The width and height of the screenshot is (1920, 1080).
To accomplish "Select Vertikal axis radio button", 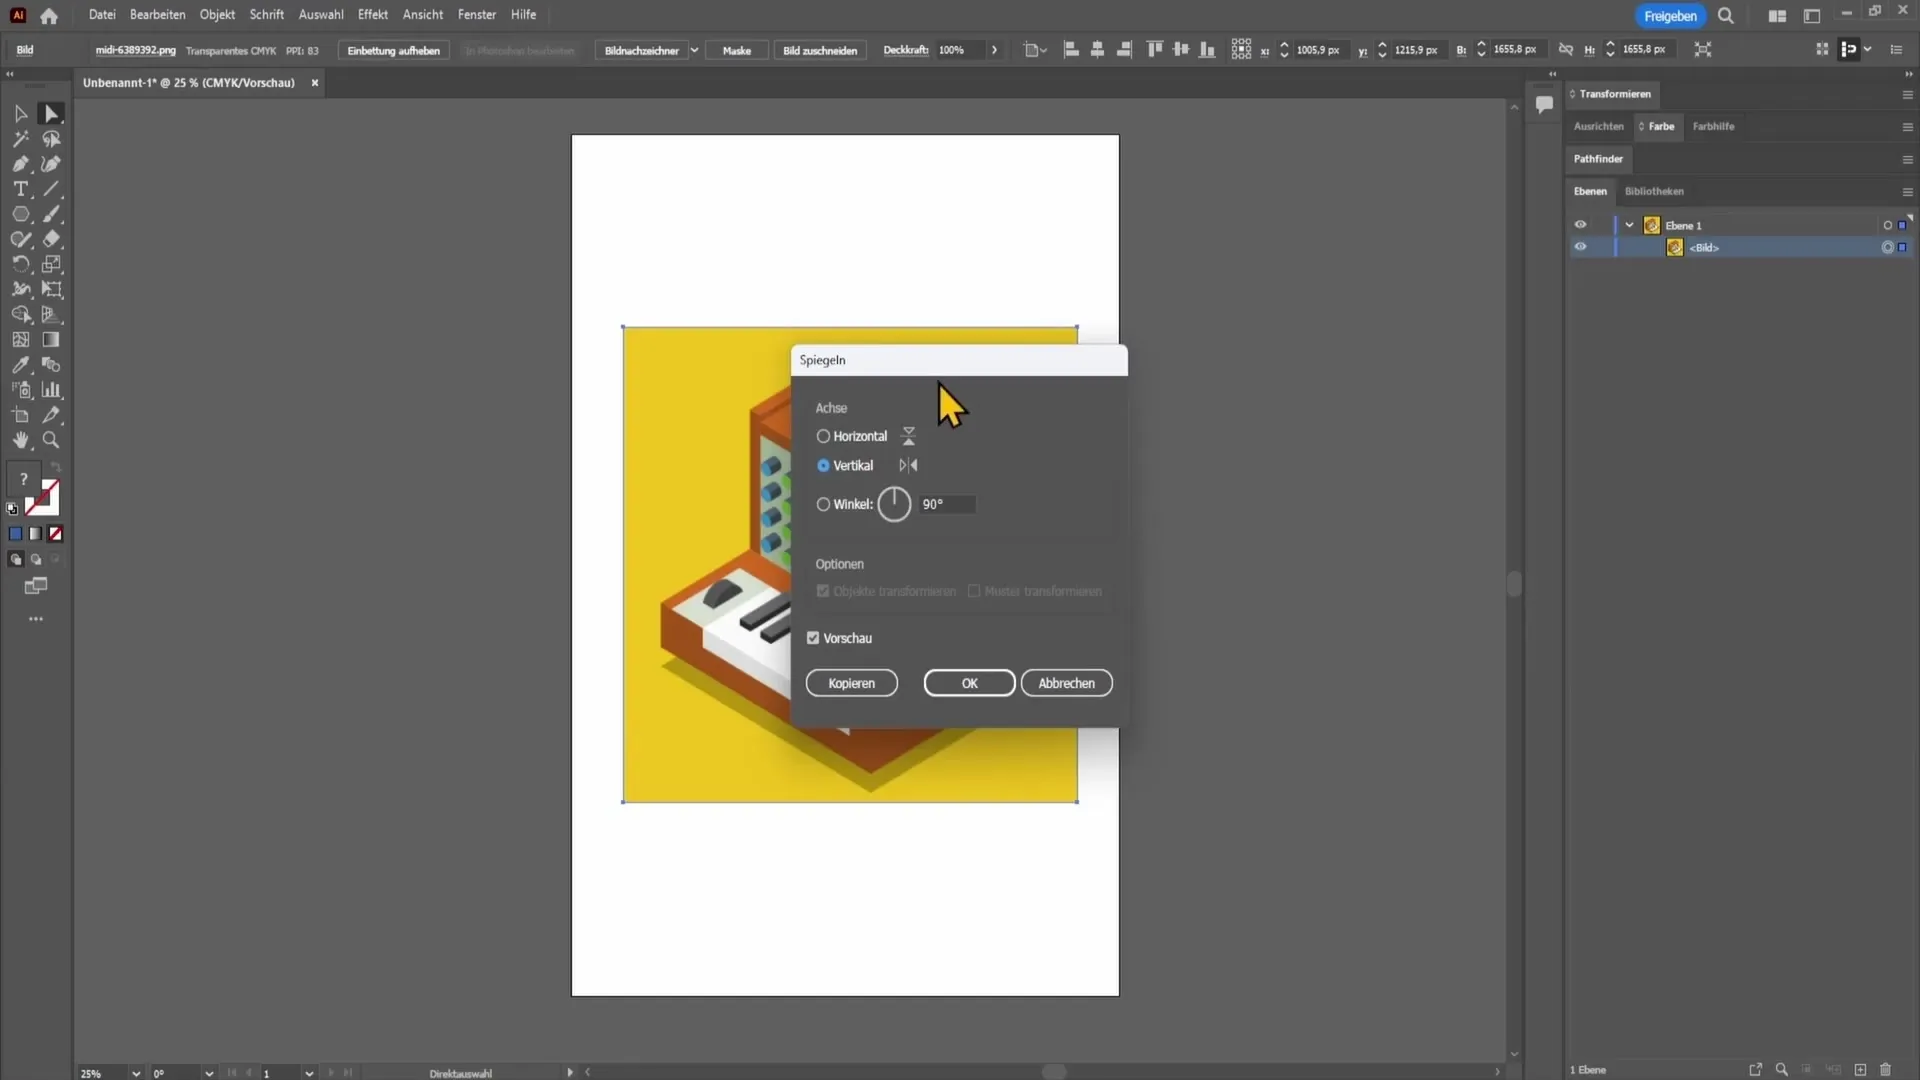I will pos(823,465).
